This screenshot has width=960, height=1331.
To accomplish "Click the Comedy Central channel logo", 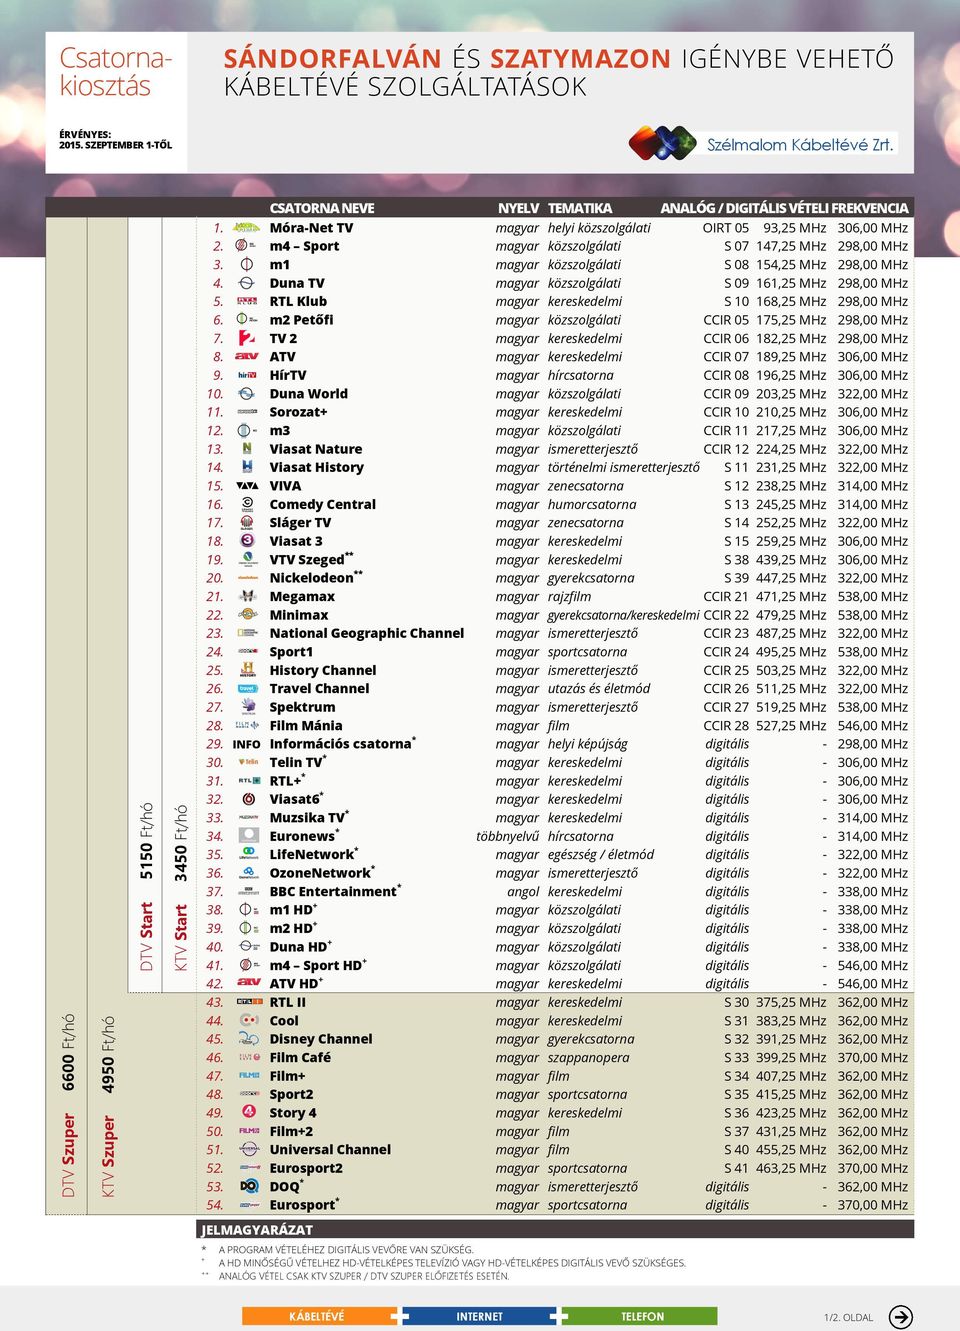I will click(246, 504).
